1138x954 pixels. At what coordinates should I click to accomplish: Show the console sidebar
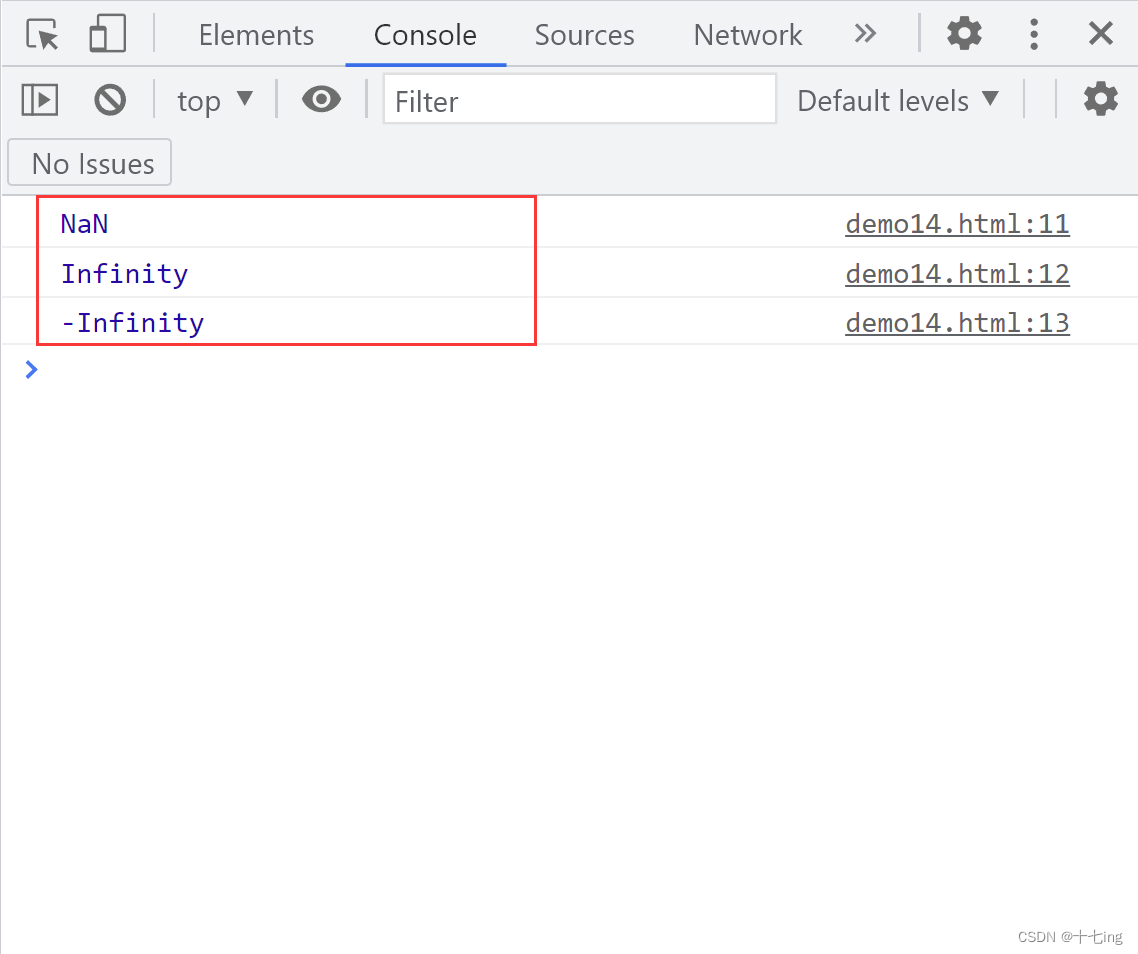(x=40, y=100)
